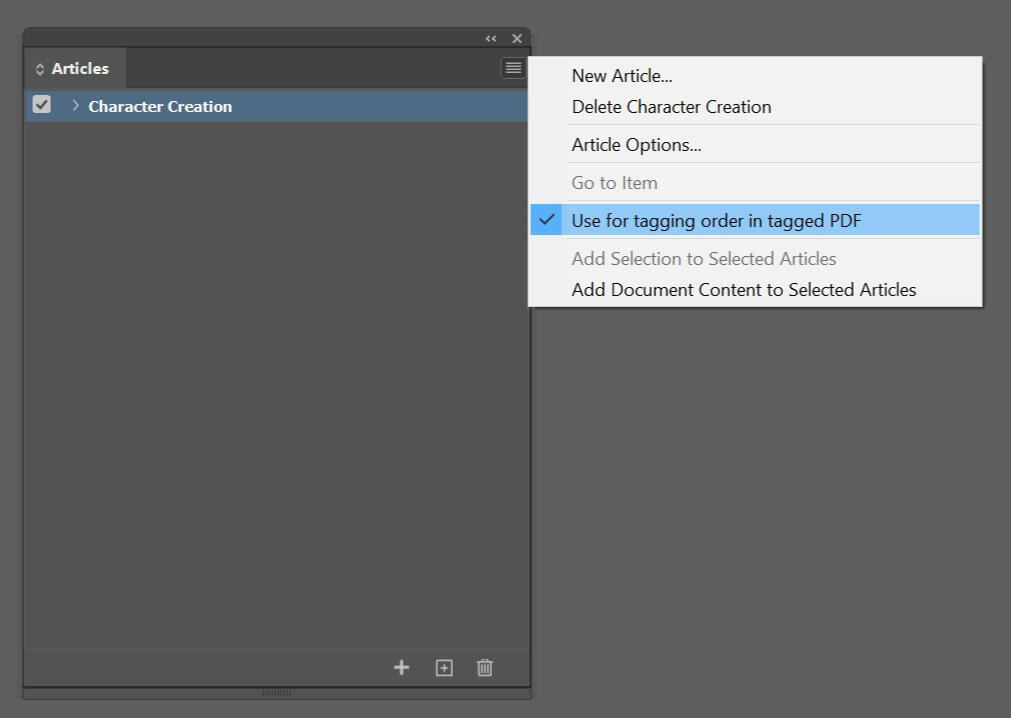Click the boxed-plus add selection icon
The width and height of the screenshot is (1011, 718).
pos(443,667)
